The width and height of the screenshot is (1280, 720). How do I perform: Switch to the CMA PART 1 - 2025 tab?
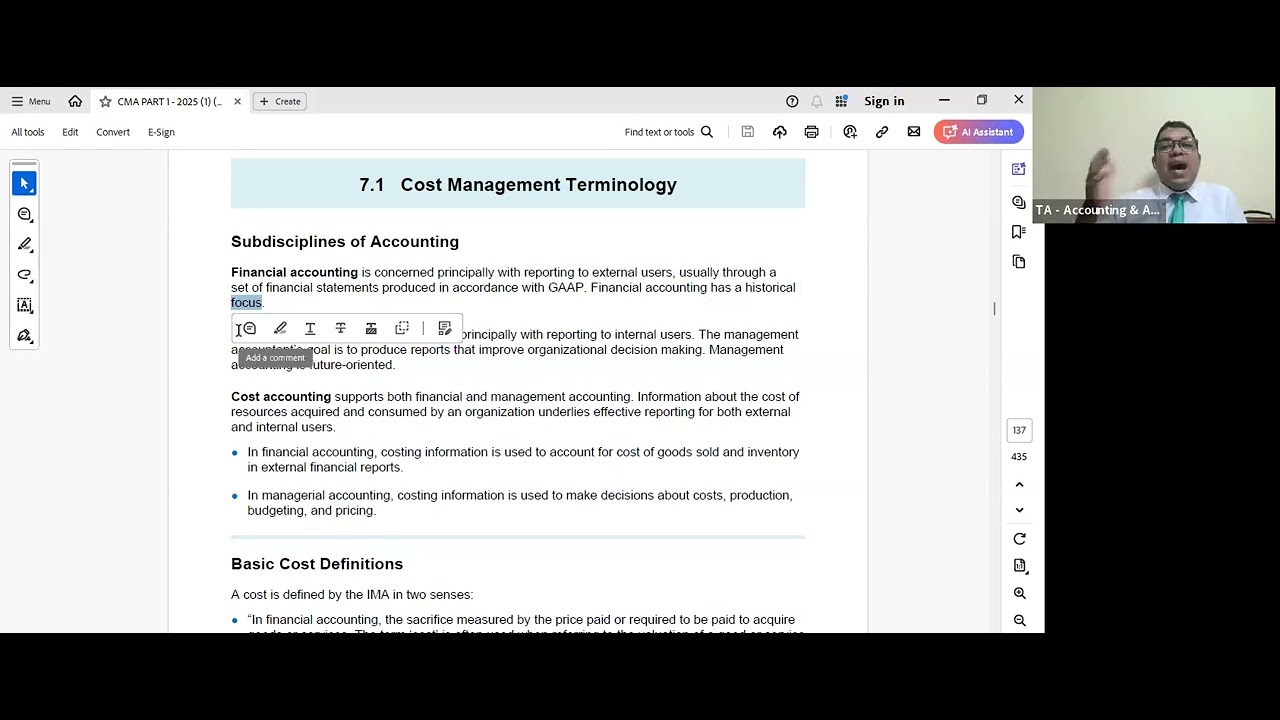(x=169, y=101)
